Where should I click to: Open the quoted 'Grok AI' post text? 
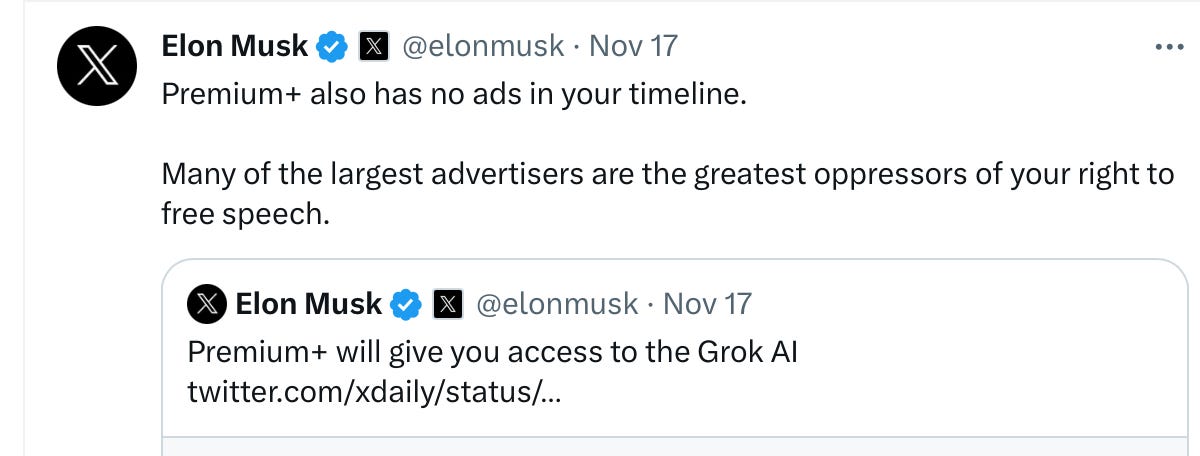tap(492, 352)
